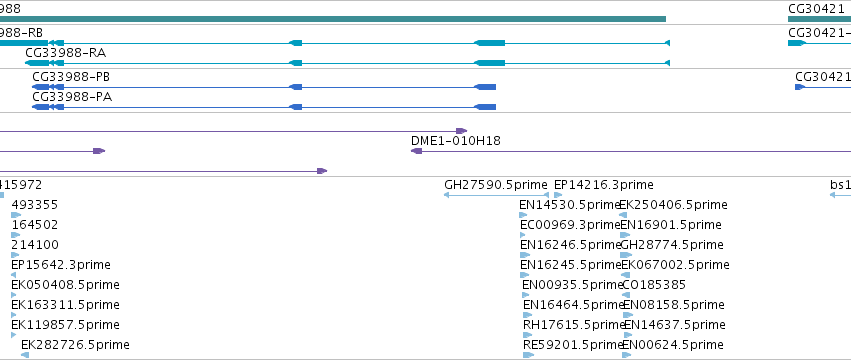Click the arrow glyph under EK282726.5prime
Screen dimensions: 851x360
point(24,355)
